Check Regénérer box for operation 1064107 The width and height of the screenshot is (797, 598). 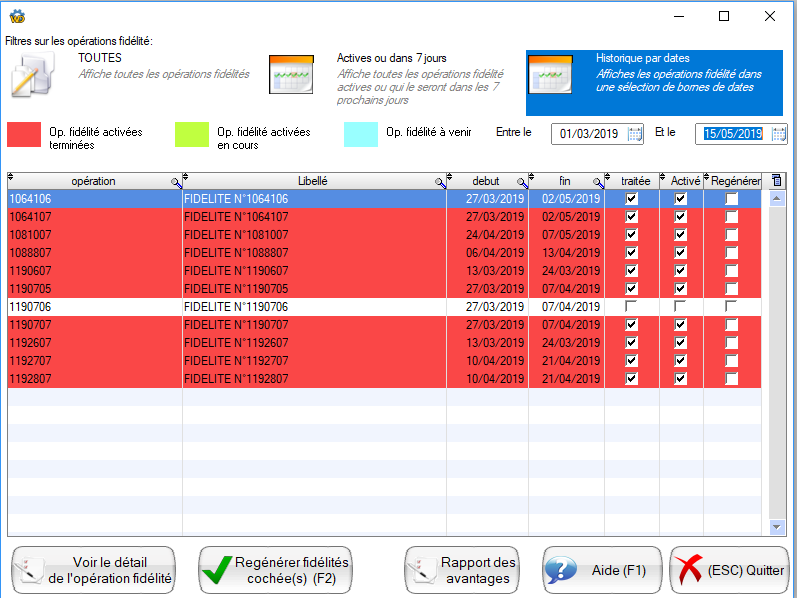click(x=732, y=217)
